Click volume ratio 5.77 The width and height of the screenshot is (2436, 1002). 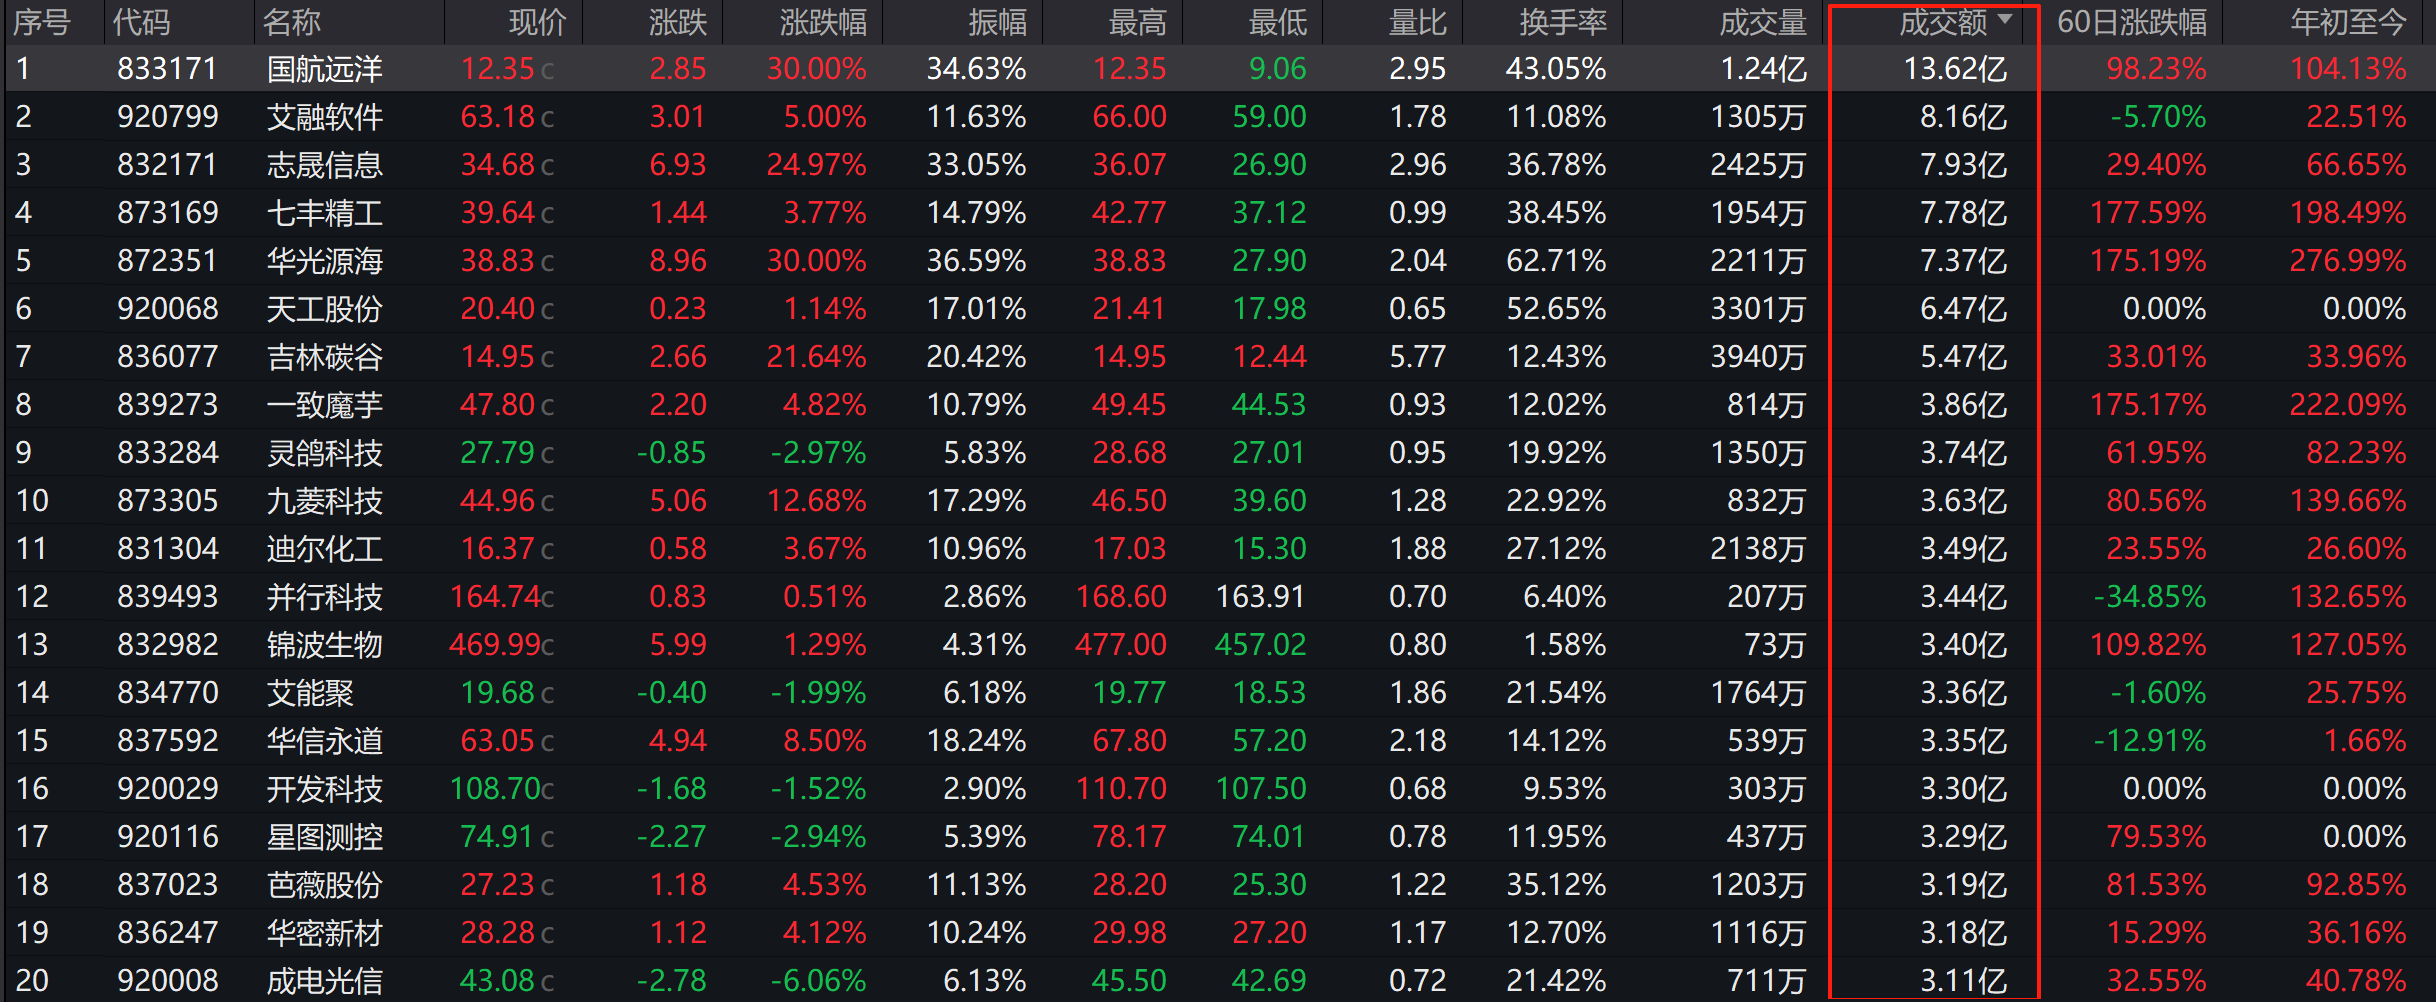tap(1417, 357)
